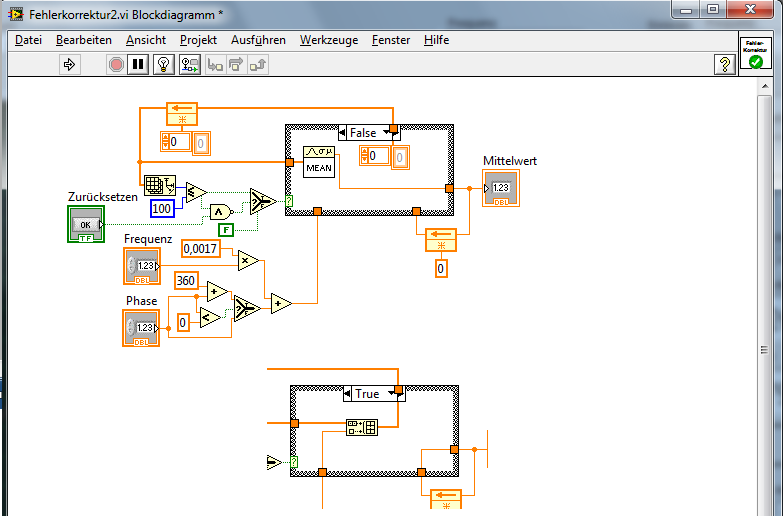The image size is (784, 516).
Task: Toggle Highlight Execution light bulb
Action: (164, 65)
